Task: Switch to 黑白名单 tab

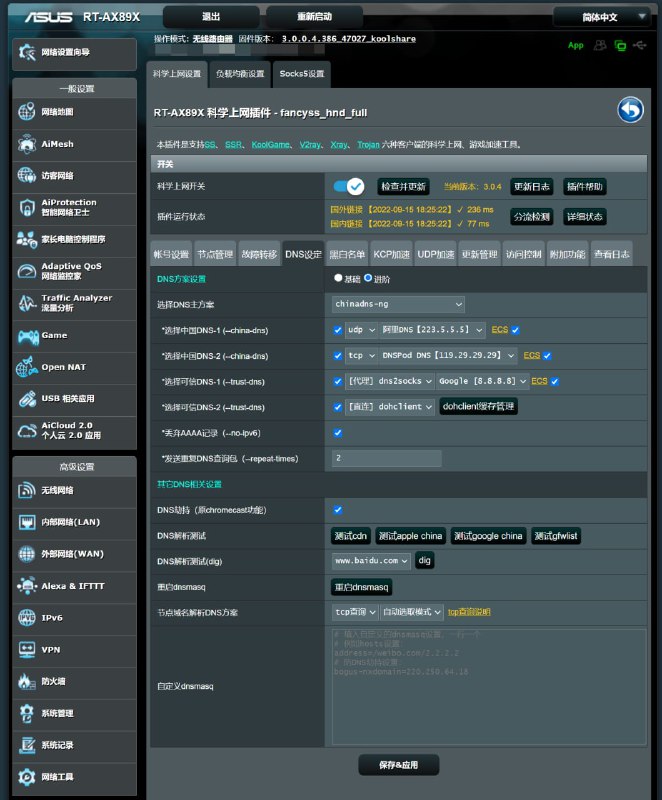Action: [347, 254]
